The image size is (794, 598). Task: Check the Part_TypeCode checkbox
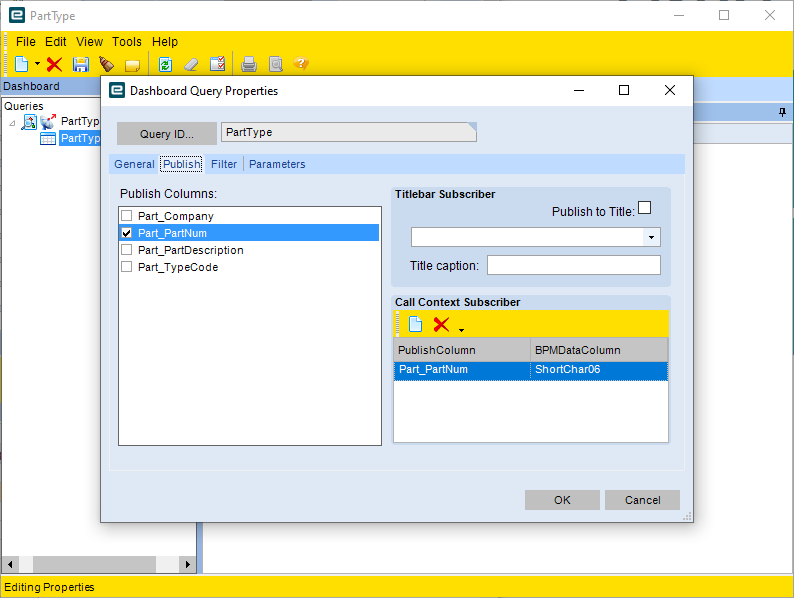pos(127,267)
